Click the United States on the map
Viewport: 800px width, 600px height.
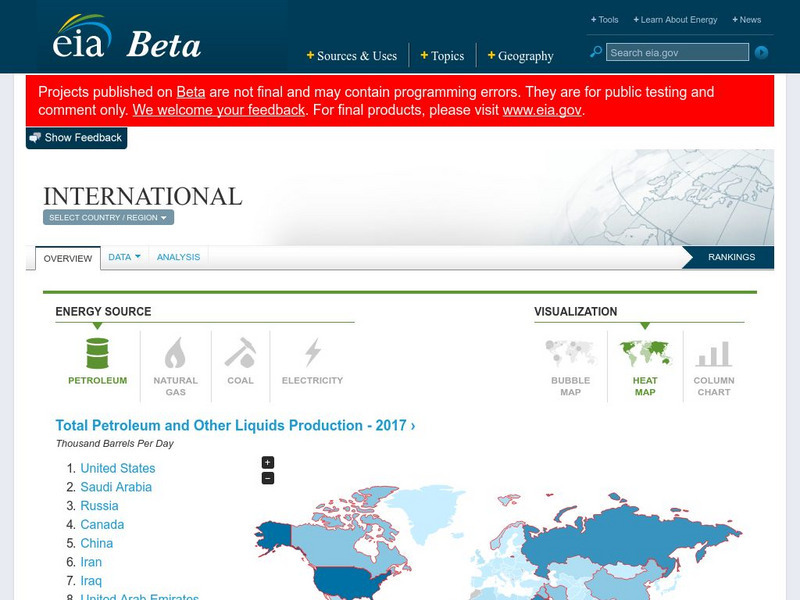[x=340, y=580]
